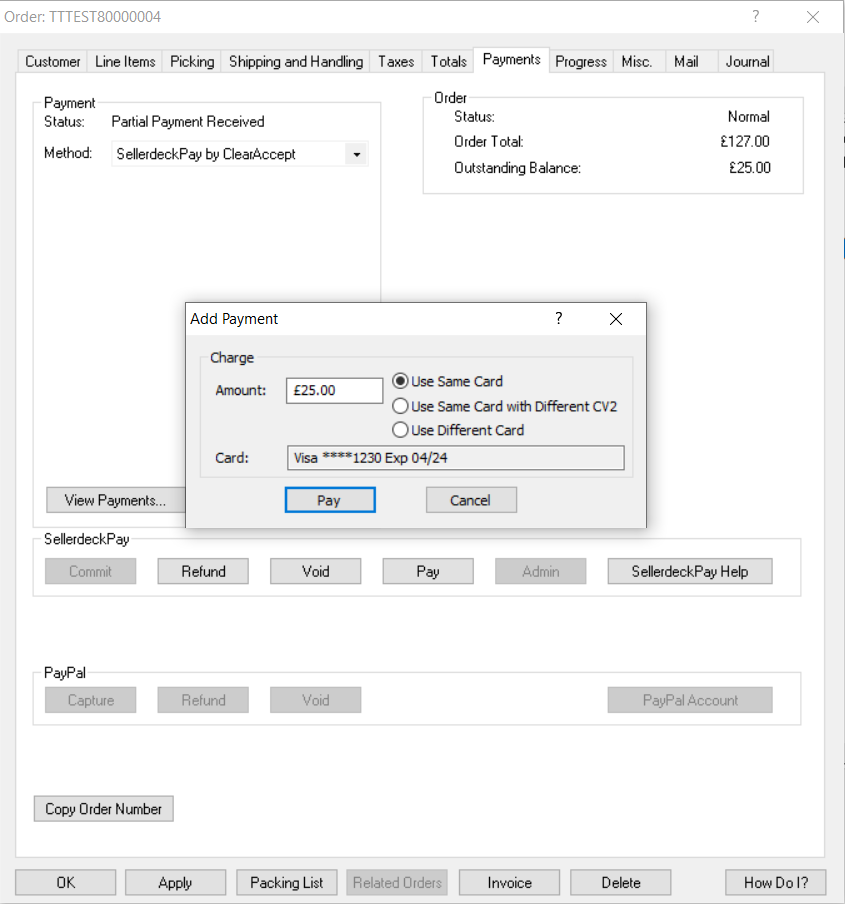Select Use Different Card radio button
This screenshot has width=845, height=904.
tap(401, 430)
